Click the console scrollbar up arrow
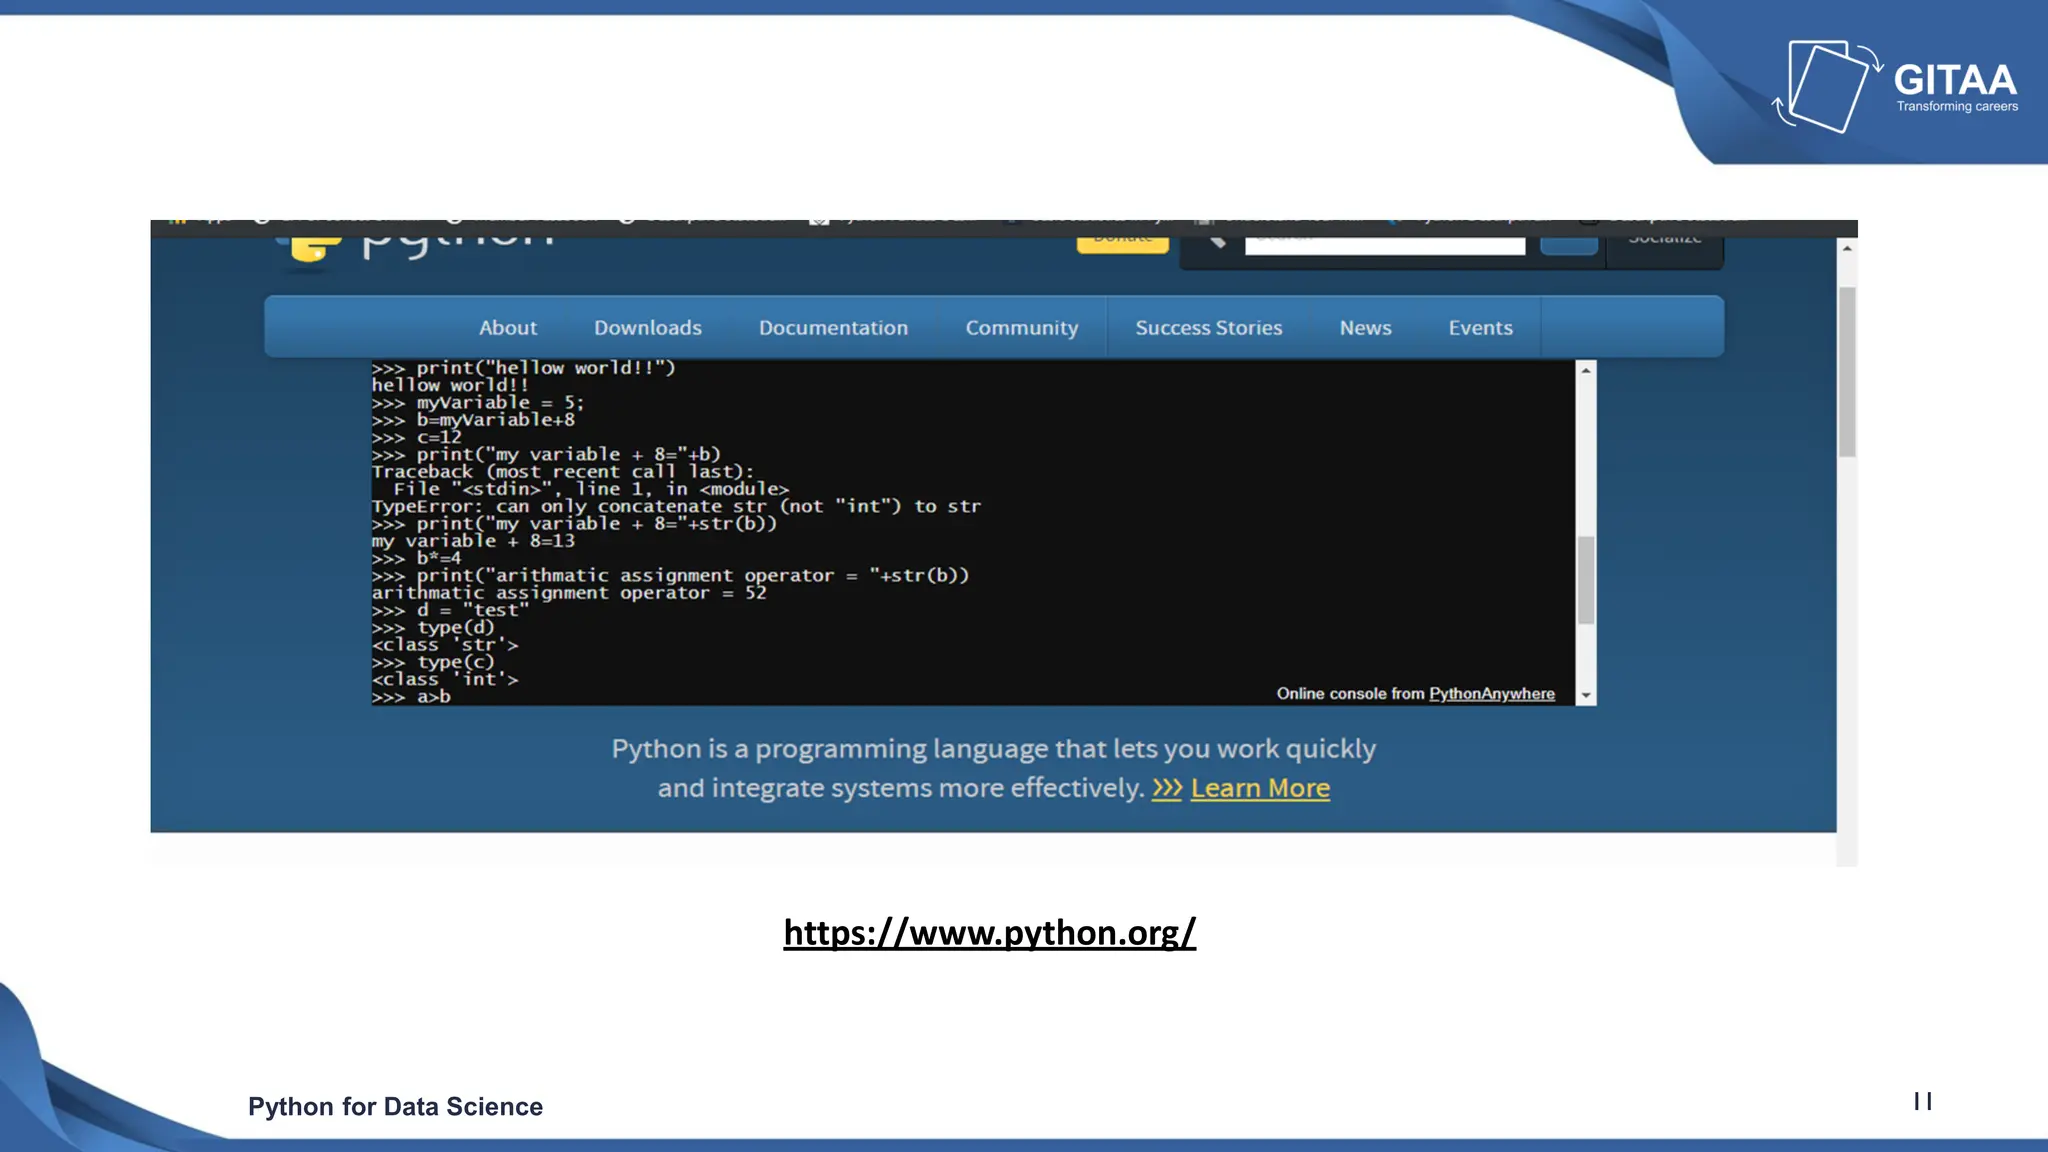This screenshot has width=2048, height=1152. [x=1586, y=371]
